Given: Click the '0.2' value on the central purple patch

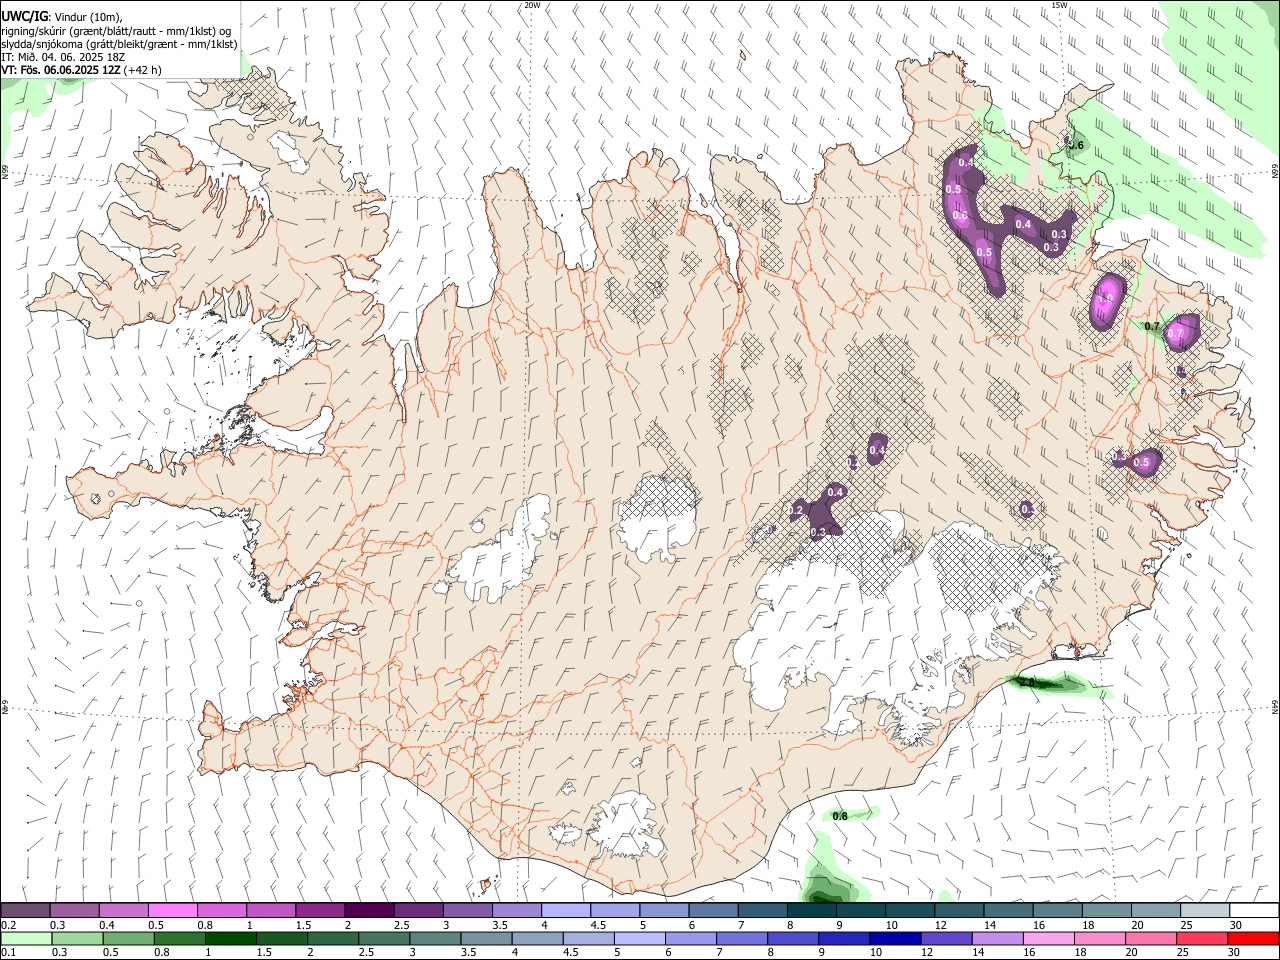Looking at the screenshot, I should (796, 511).
